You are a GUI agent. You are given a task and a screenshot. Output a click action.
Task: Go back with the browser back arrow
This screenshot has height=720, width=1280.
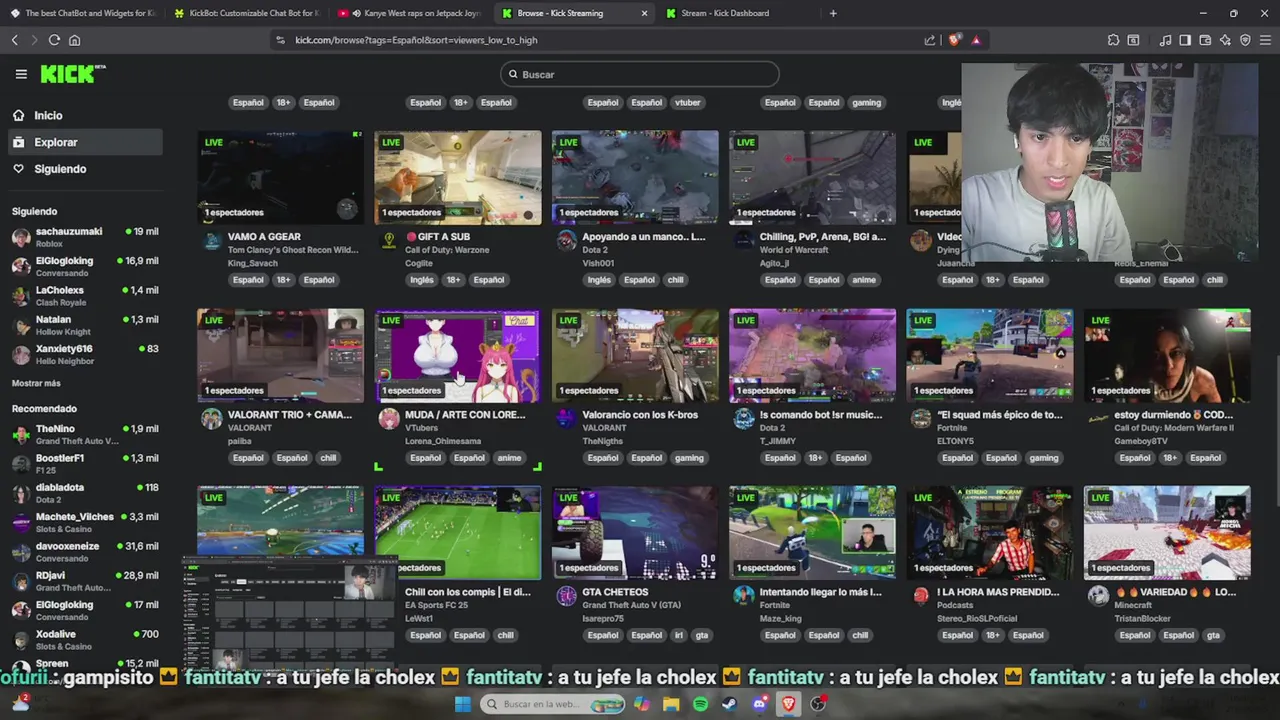coord(14,40)
